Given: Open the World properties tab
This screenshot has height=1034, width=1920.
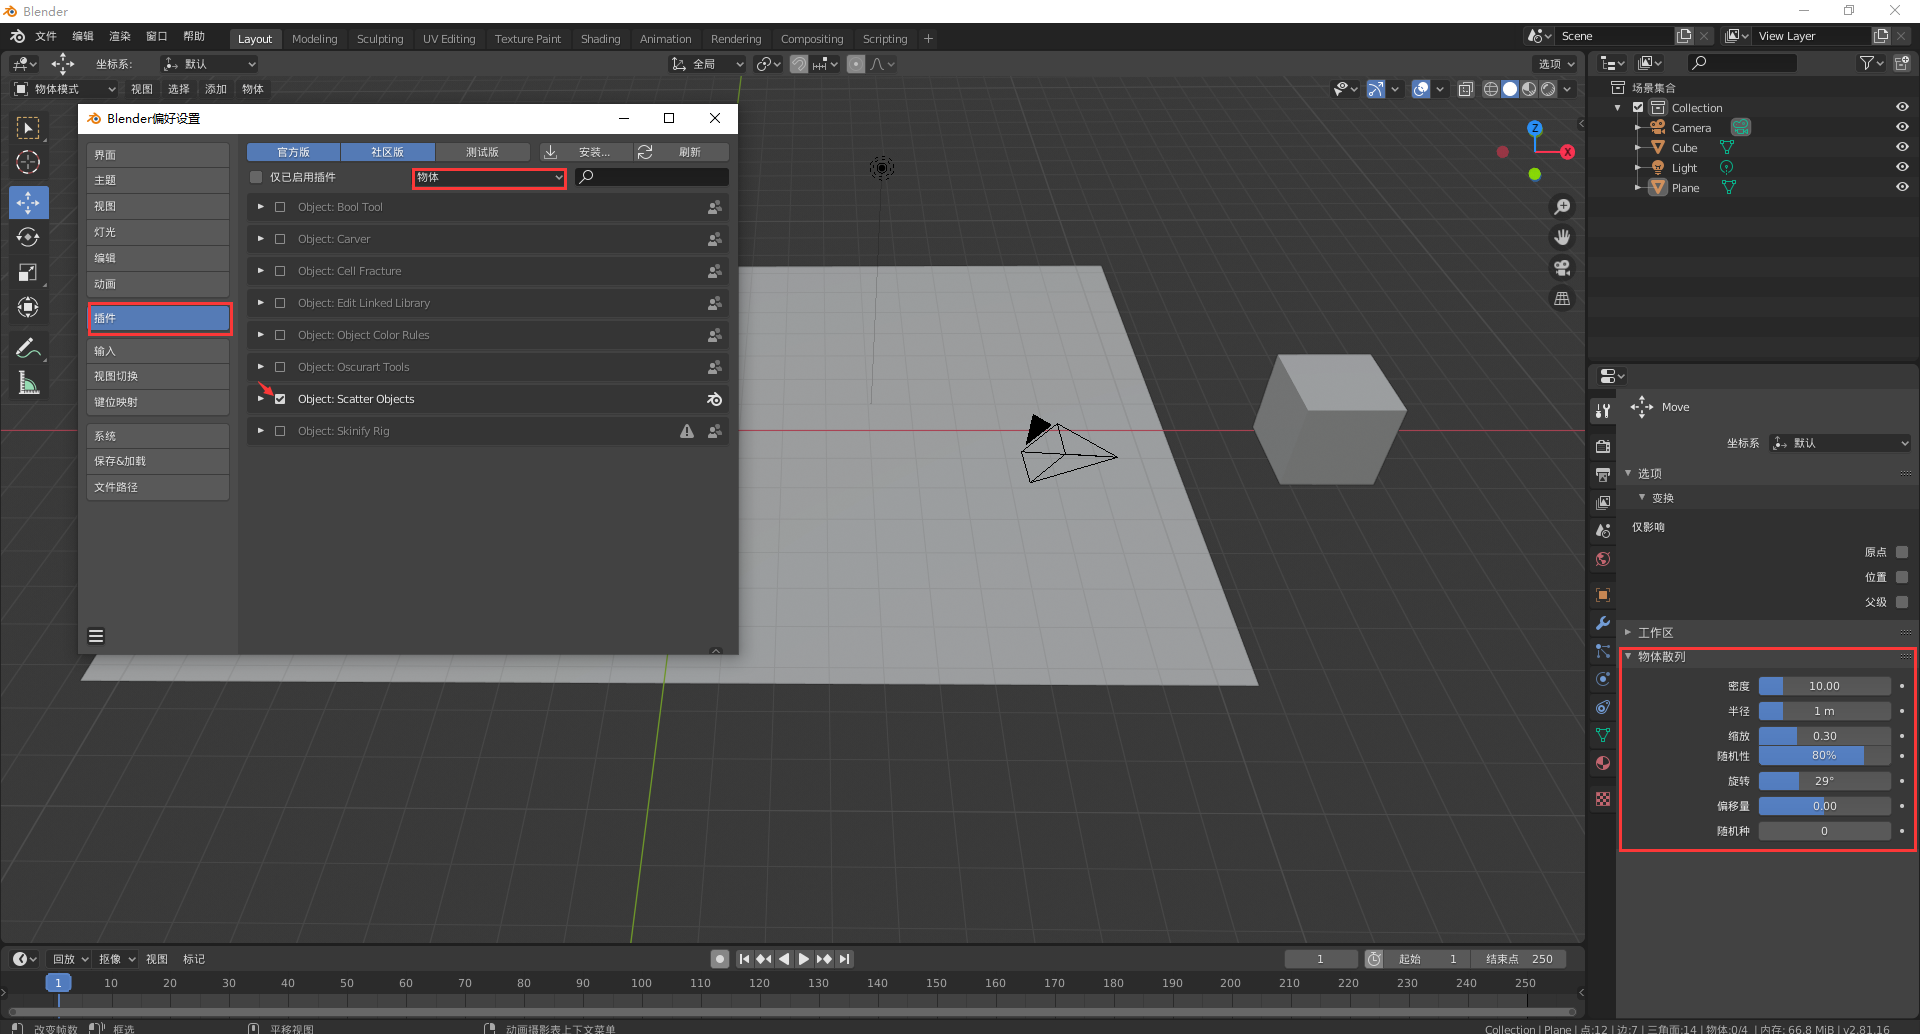Looking at the screenshot, I should point(1603,559).
